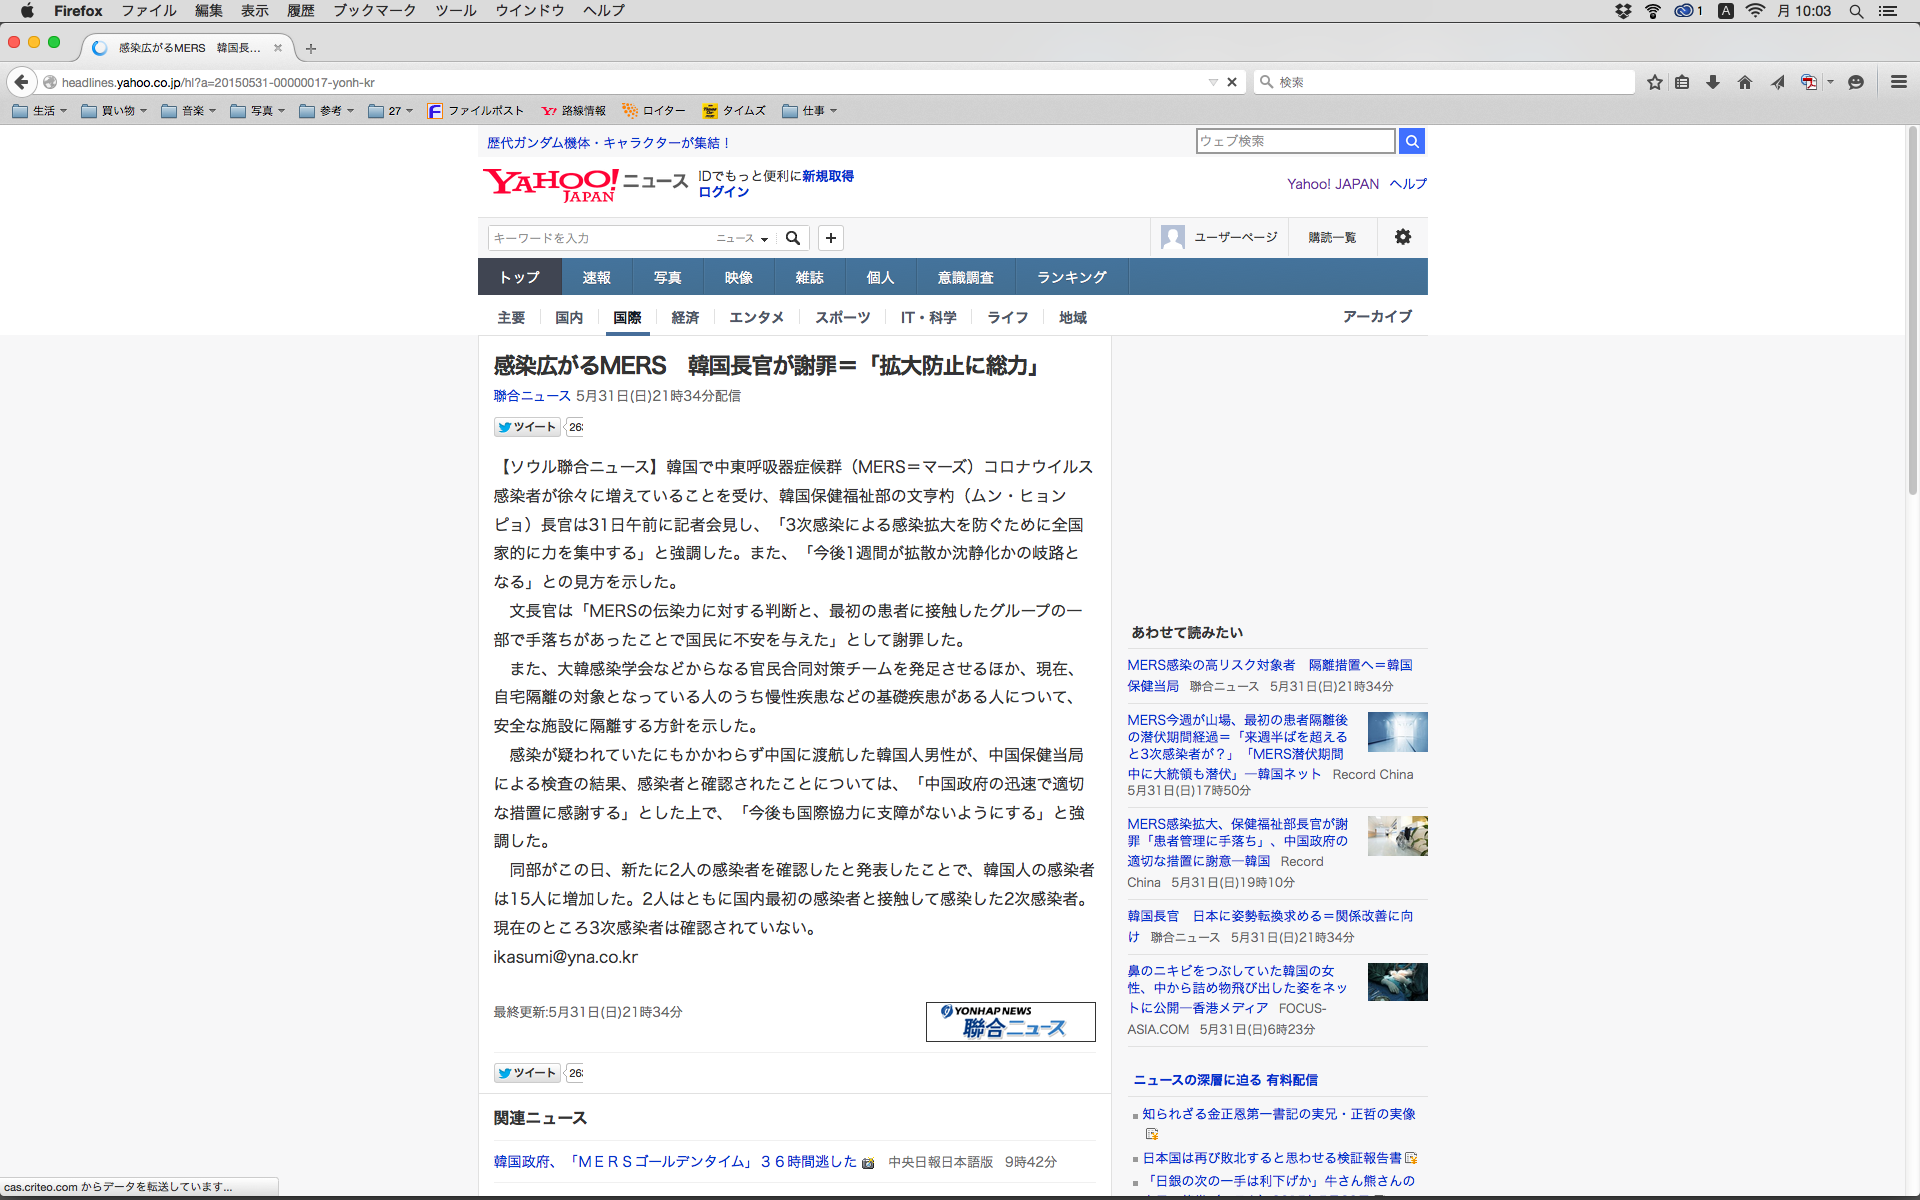This screenshot has width=1920, height=1200.
Task: Click the ログイン link
Action: tap(723, 192)
